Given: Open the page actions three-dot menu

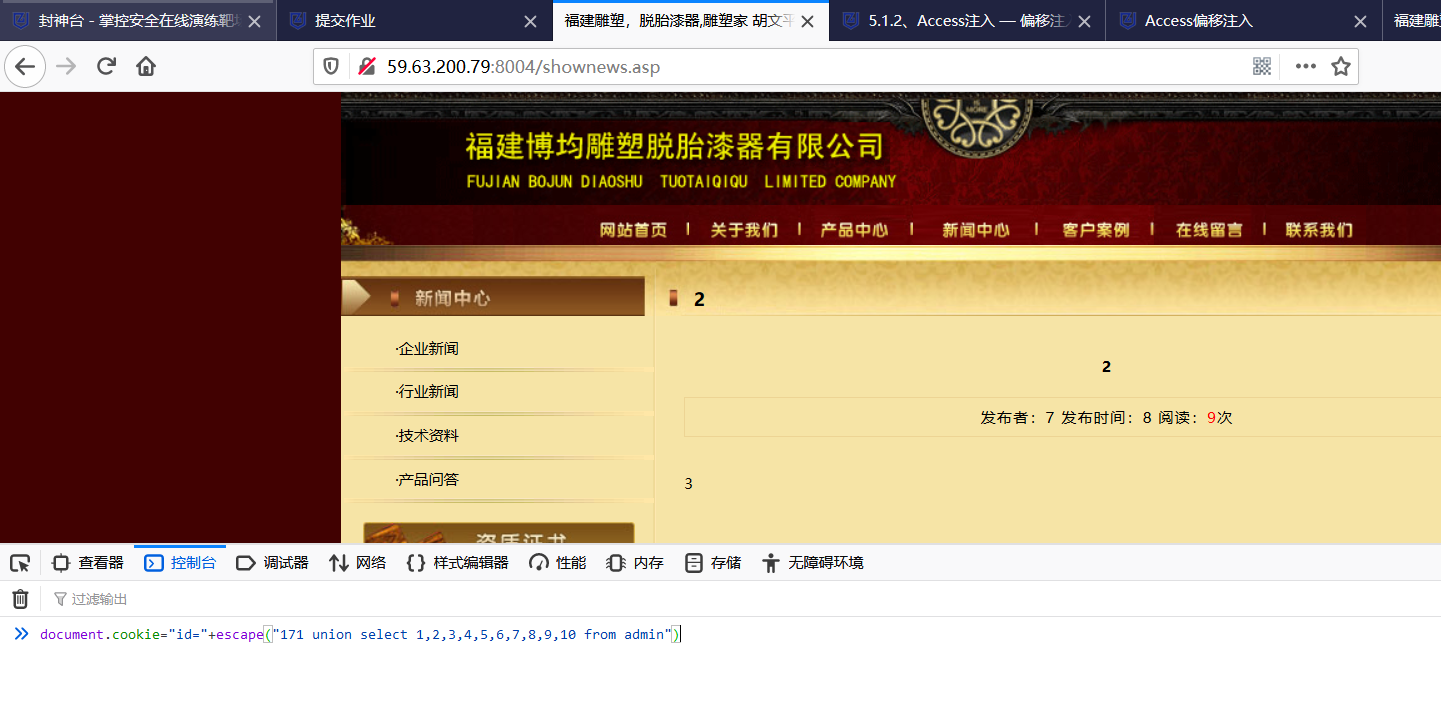Looking at the screenshot, I should (x=1306, y=66).
